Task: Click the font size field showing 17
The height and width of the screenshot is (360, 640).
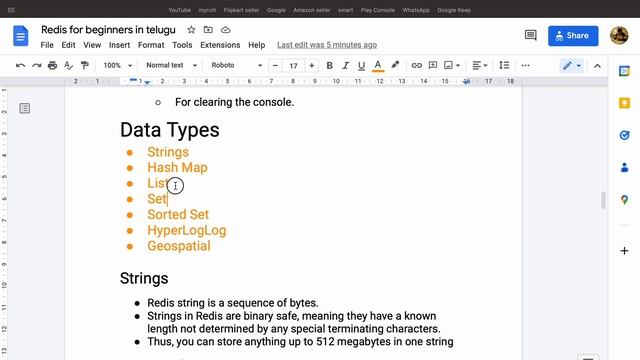Action: coord(293,66)
